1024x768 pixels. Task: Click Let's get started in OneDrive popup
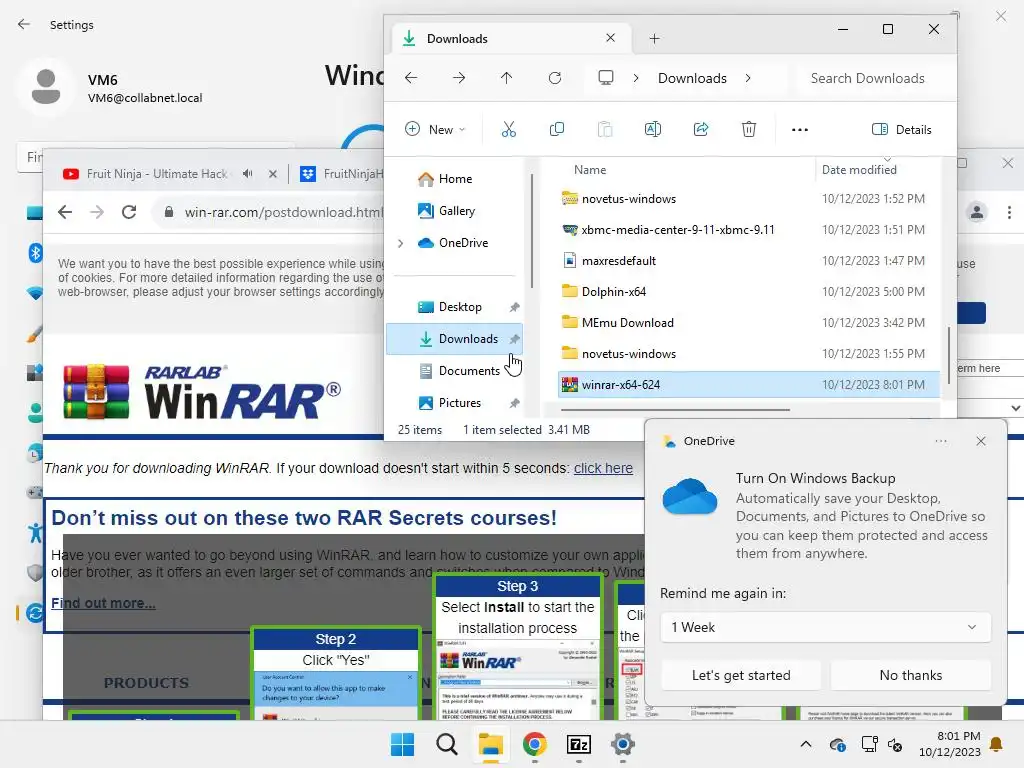[x=741, y=675]
